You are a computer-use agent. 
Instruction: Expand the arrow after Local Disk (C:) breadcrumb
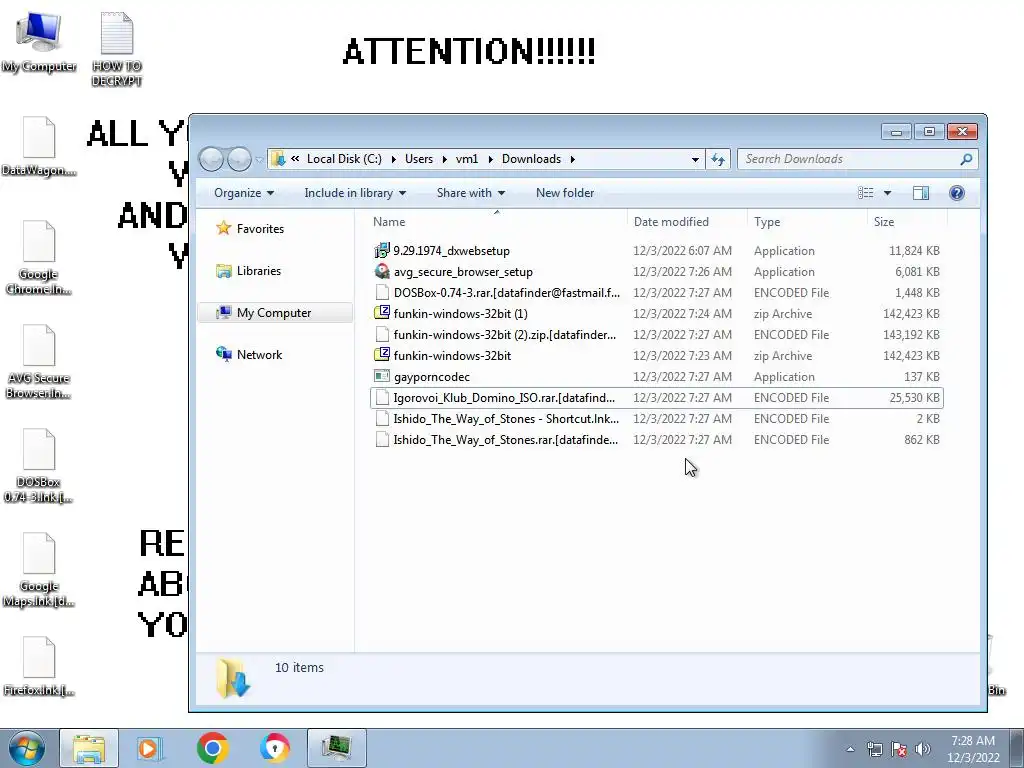point(393,159)
